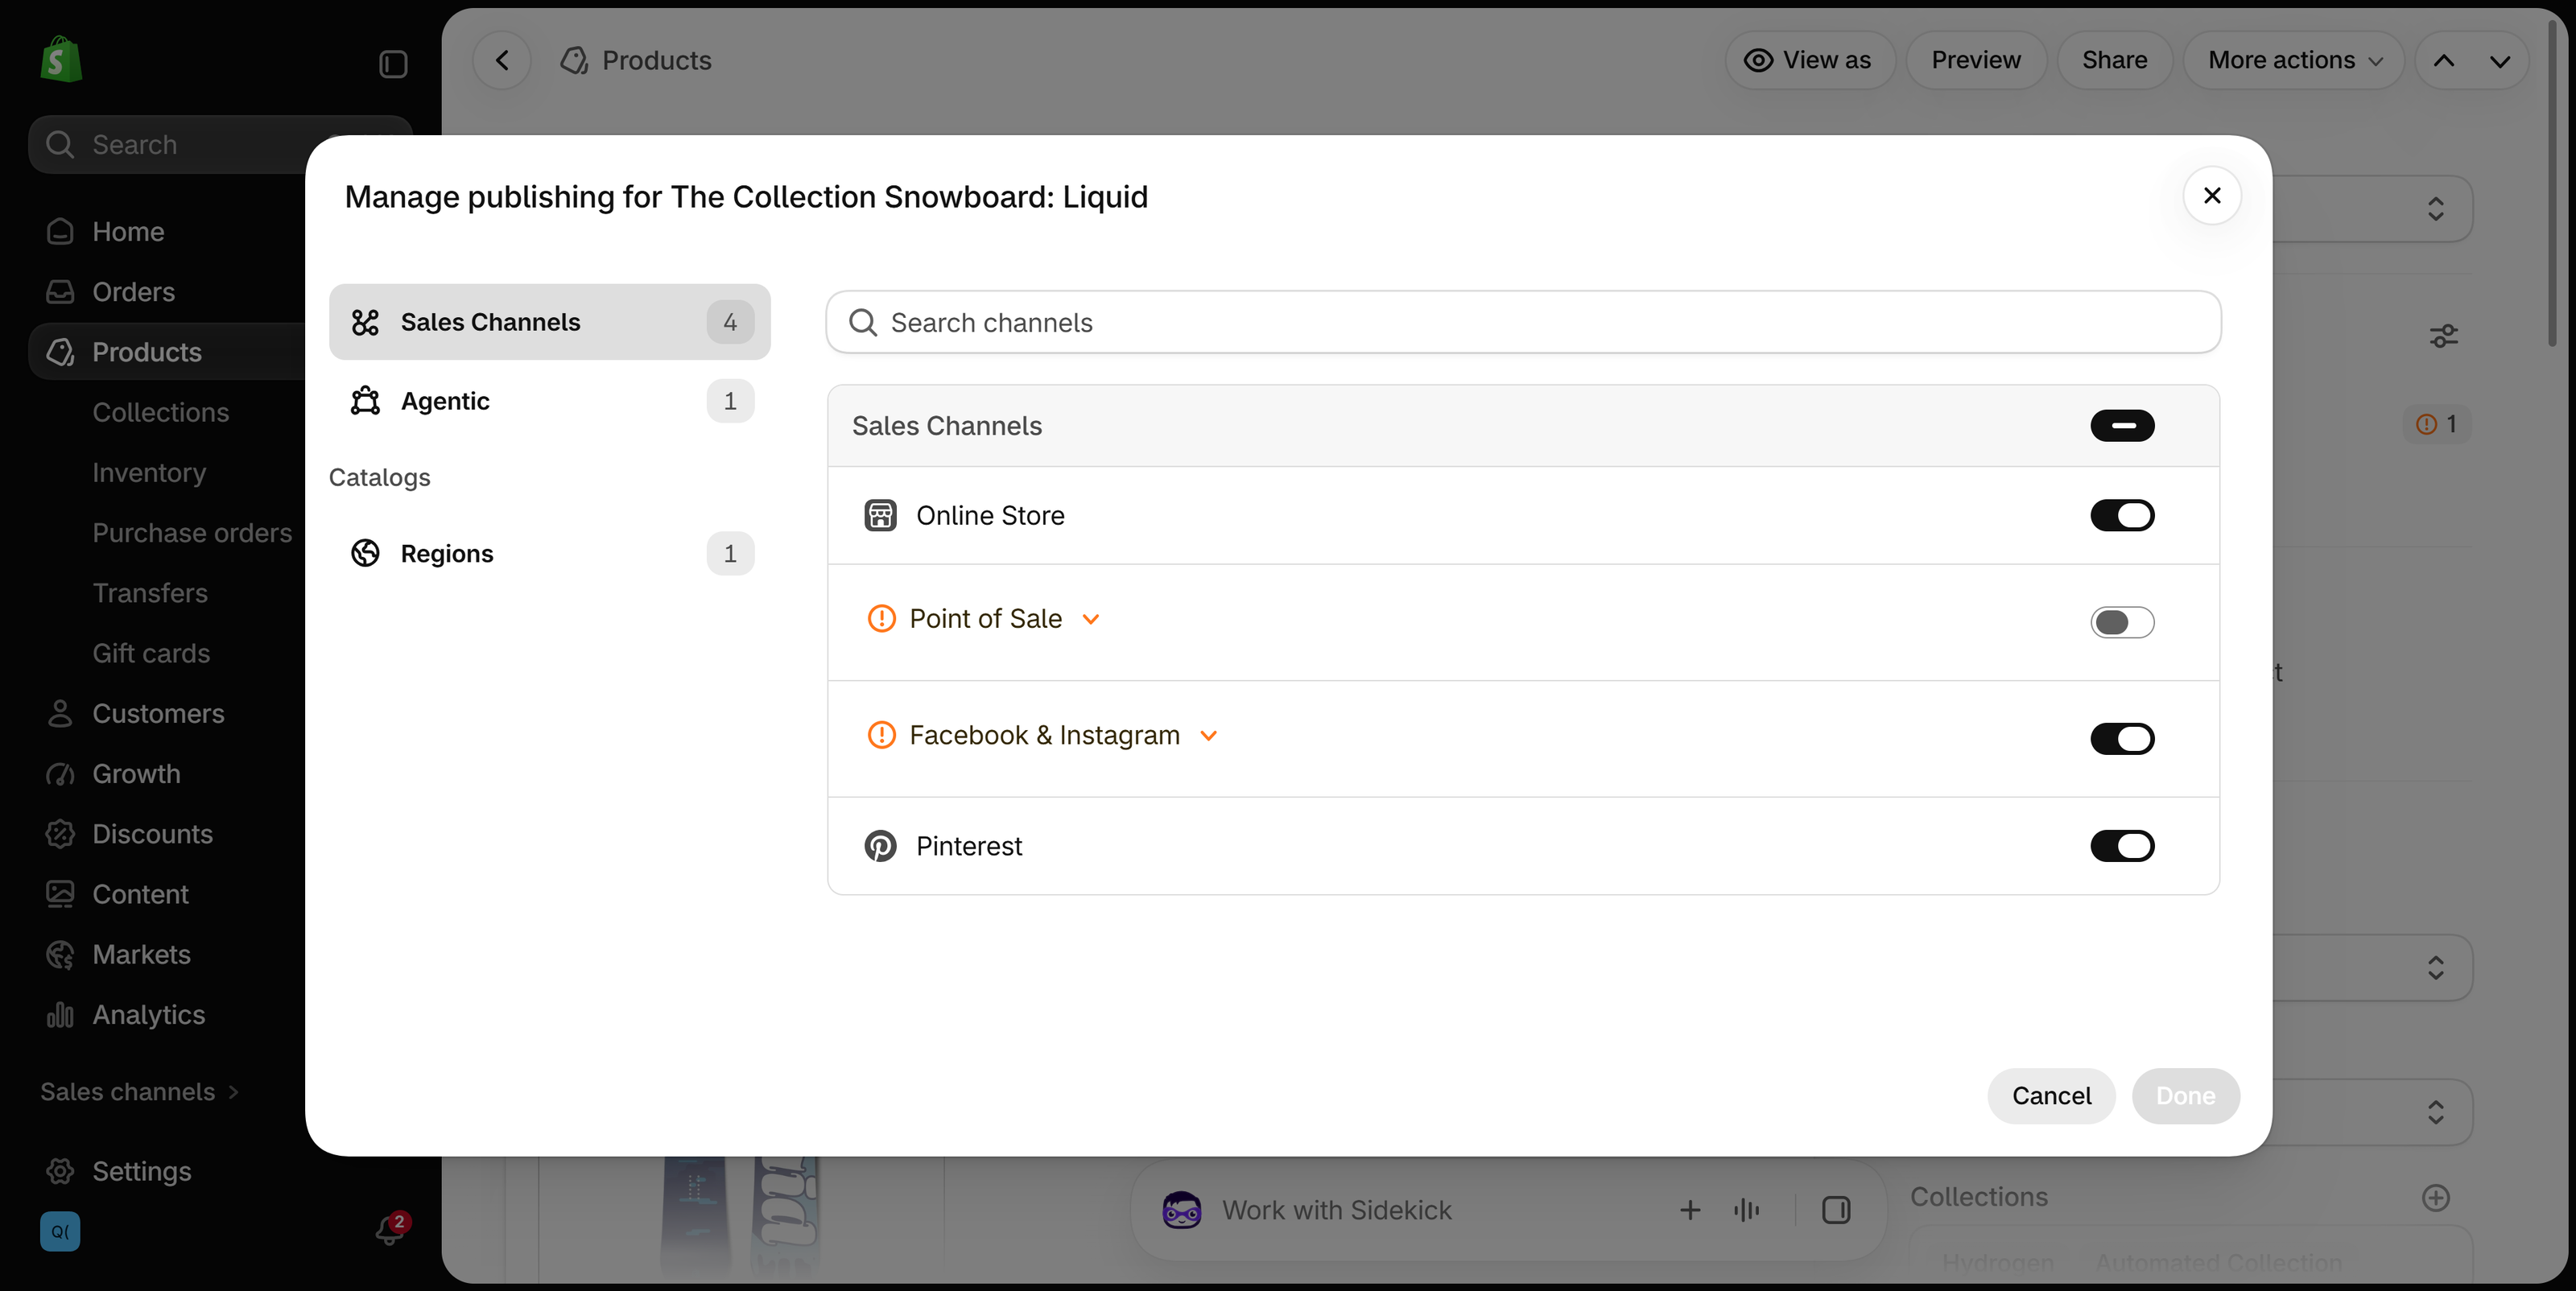Open the Regions catalog tab
The height and width of the screenshot is (1291, 2576).
coord(550,554)
